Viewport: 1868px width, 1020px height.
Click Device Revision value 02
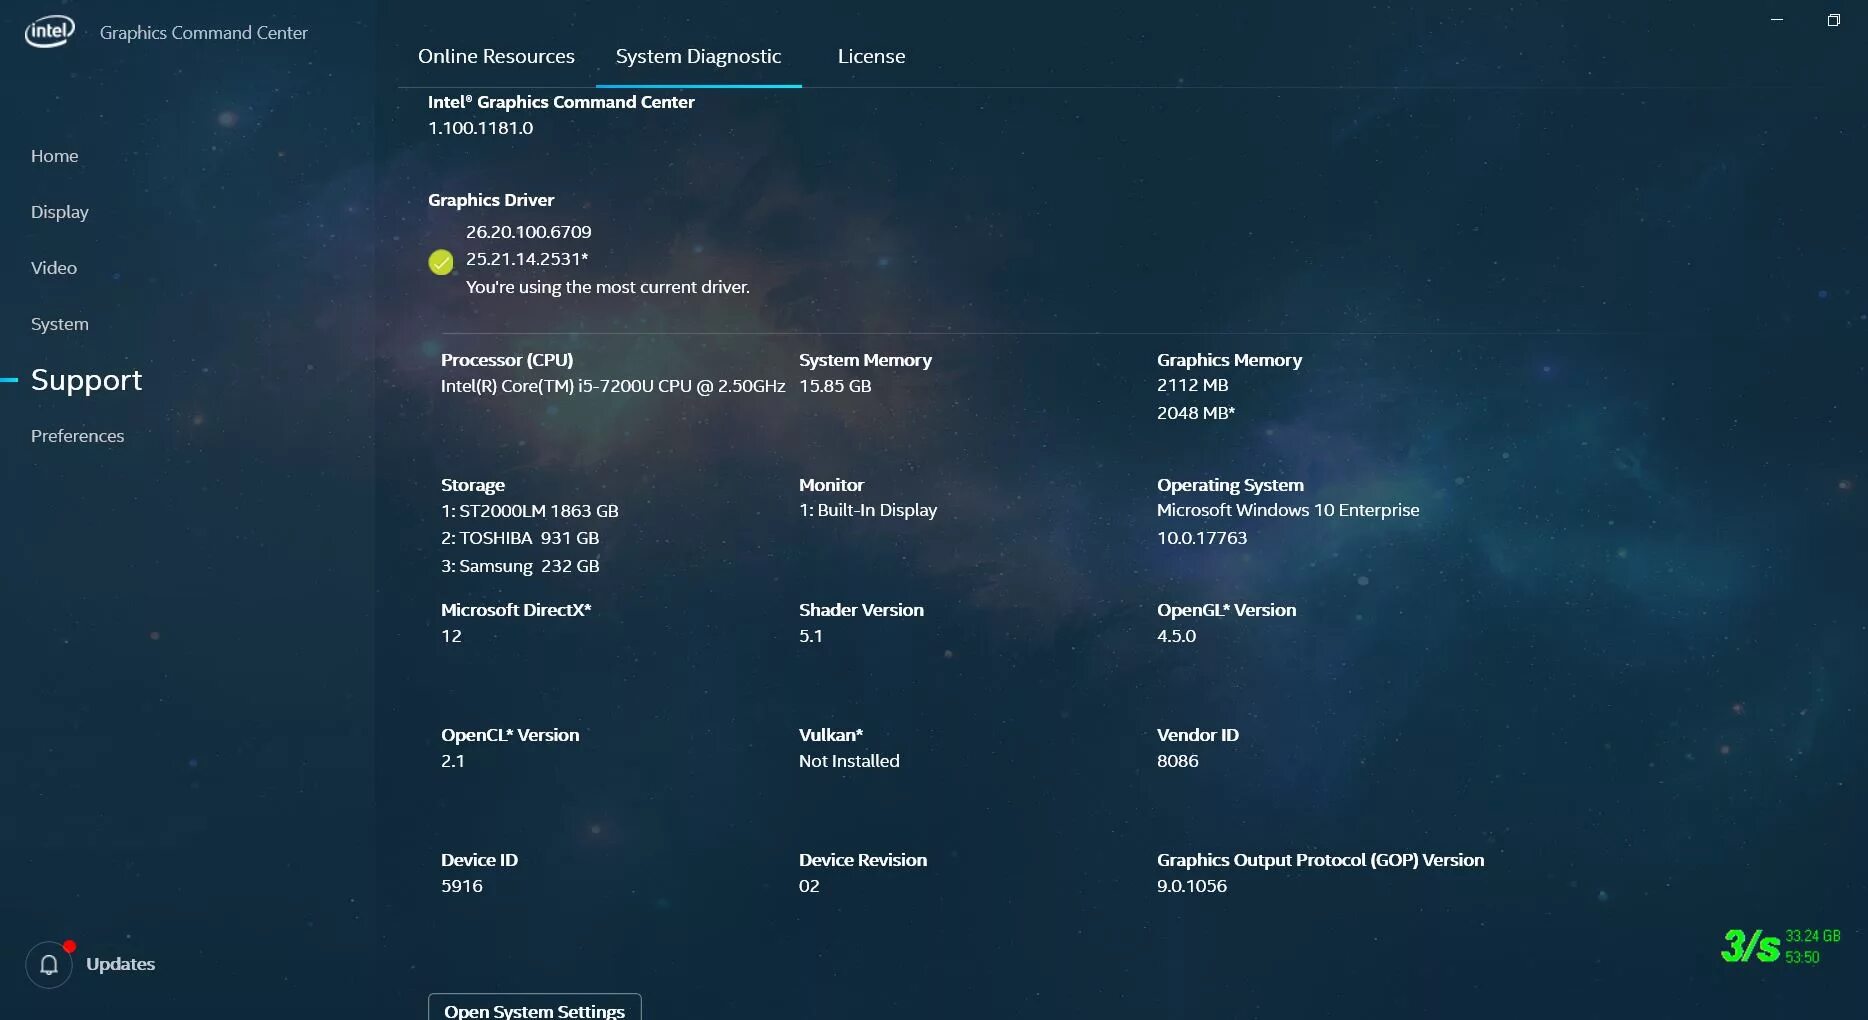[809, 886]
